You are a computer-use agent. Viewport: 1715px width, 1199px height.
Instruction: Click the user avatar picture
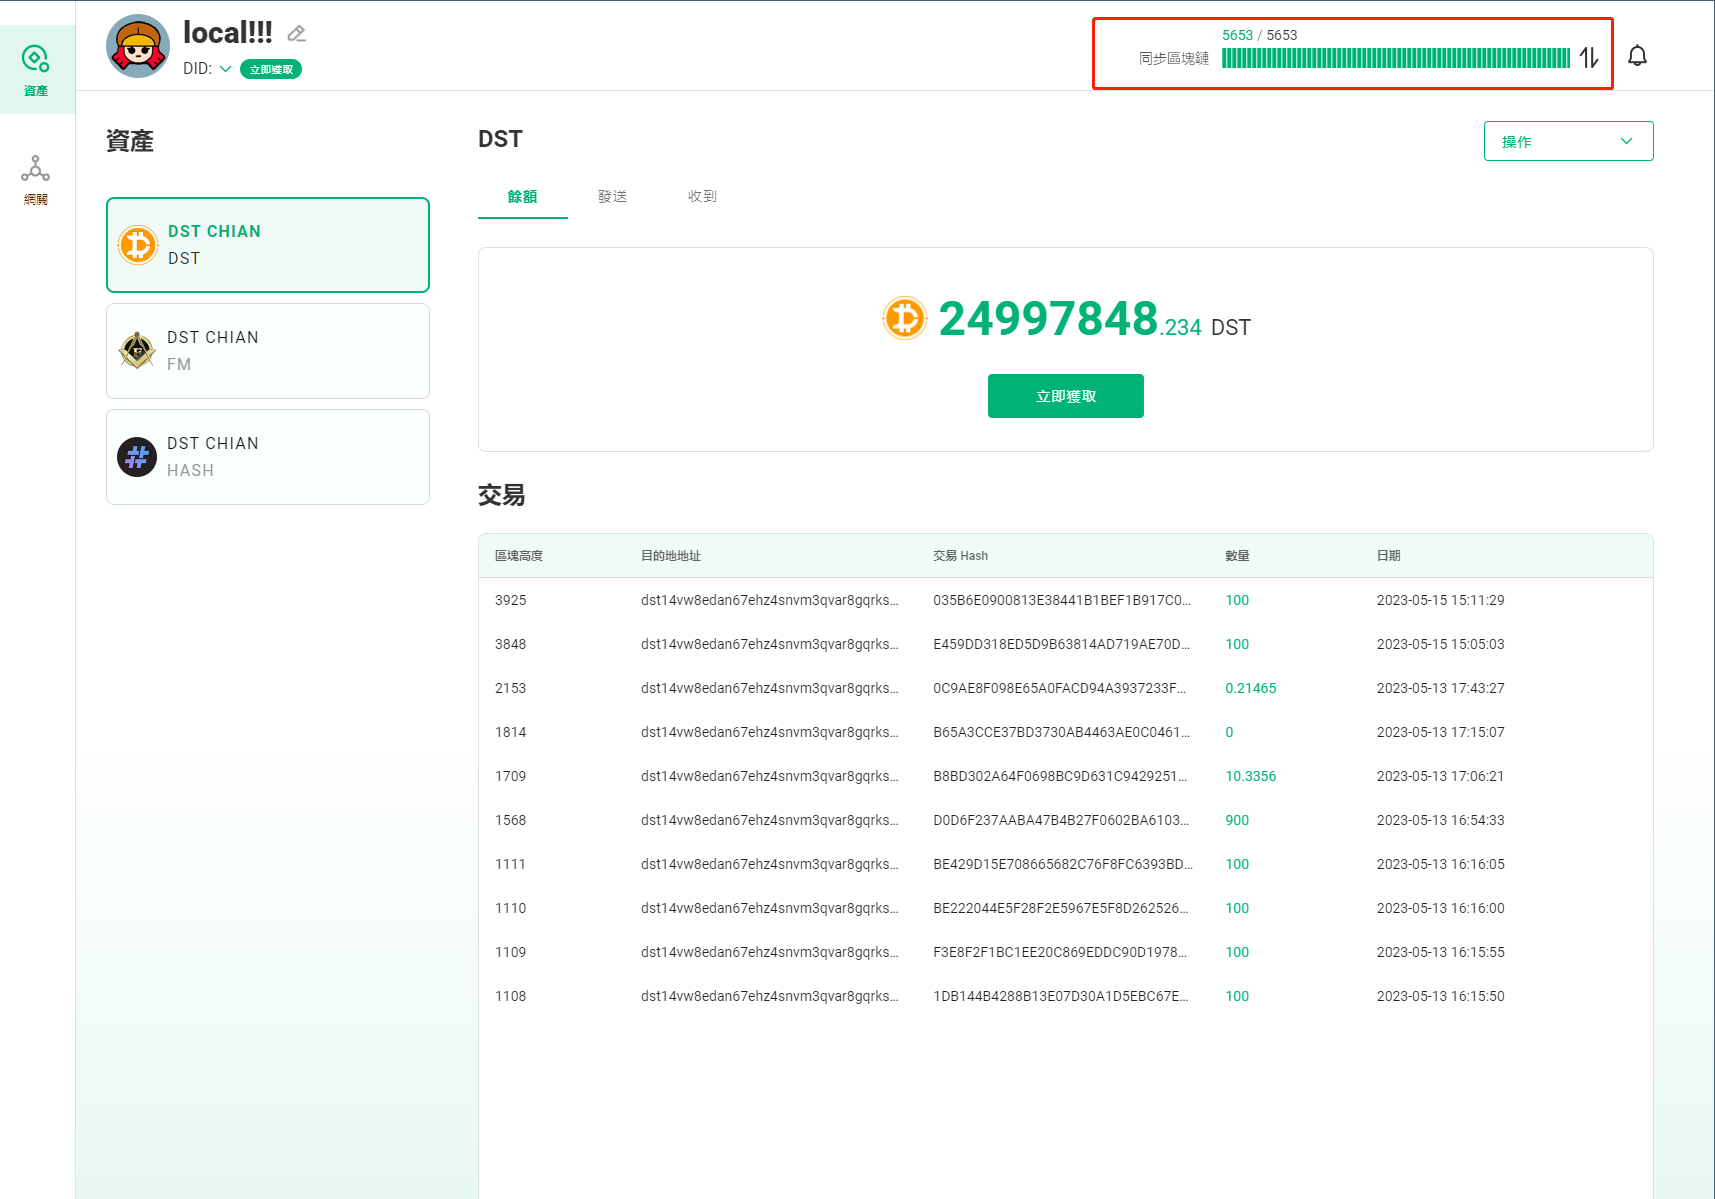pos(138,46)
